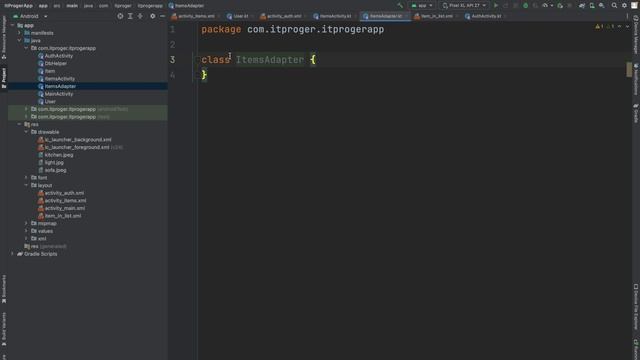
Task: Expand Gradle Scripts node
Action: (x=13, y=254)
